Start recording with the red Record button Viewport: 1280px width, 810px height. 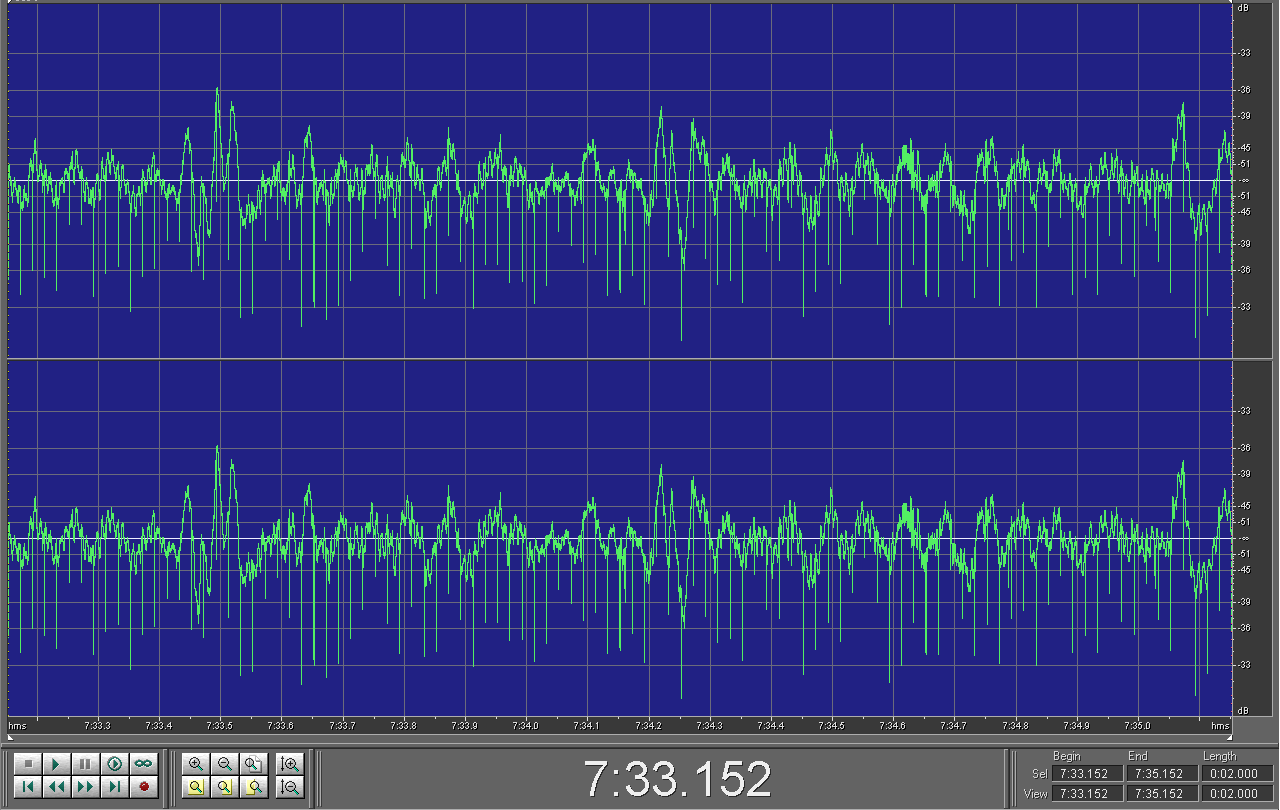tap(144, 787)
